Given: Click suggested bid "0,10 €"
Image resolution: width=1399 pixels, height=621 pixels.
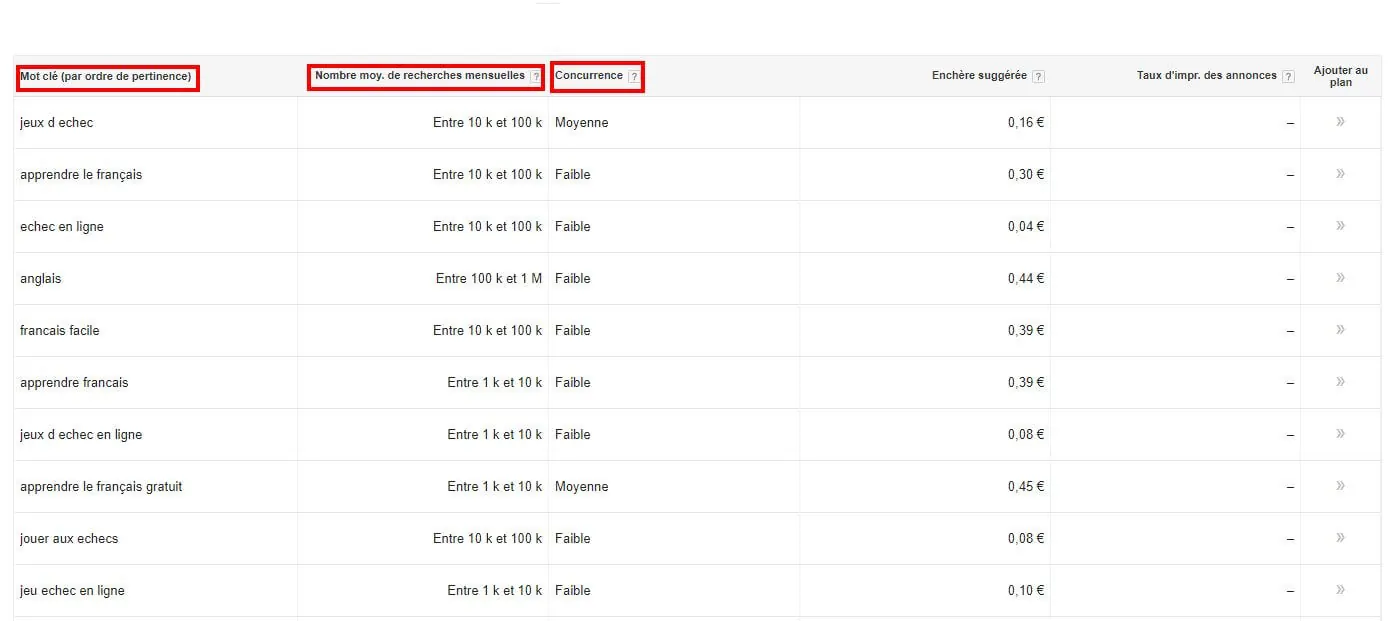Looking at the screenshot, I should (1026, 590).
